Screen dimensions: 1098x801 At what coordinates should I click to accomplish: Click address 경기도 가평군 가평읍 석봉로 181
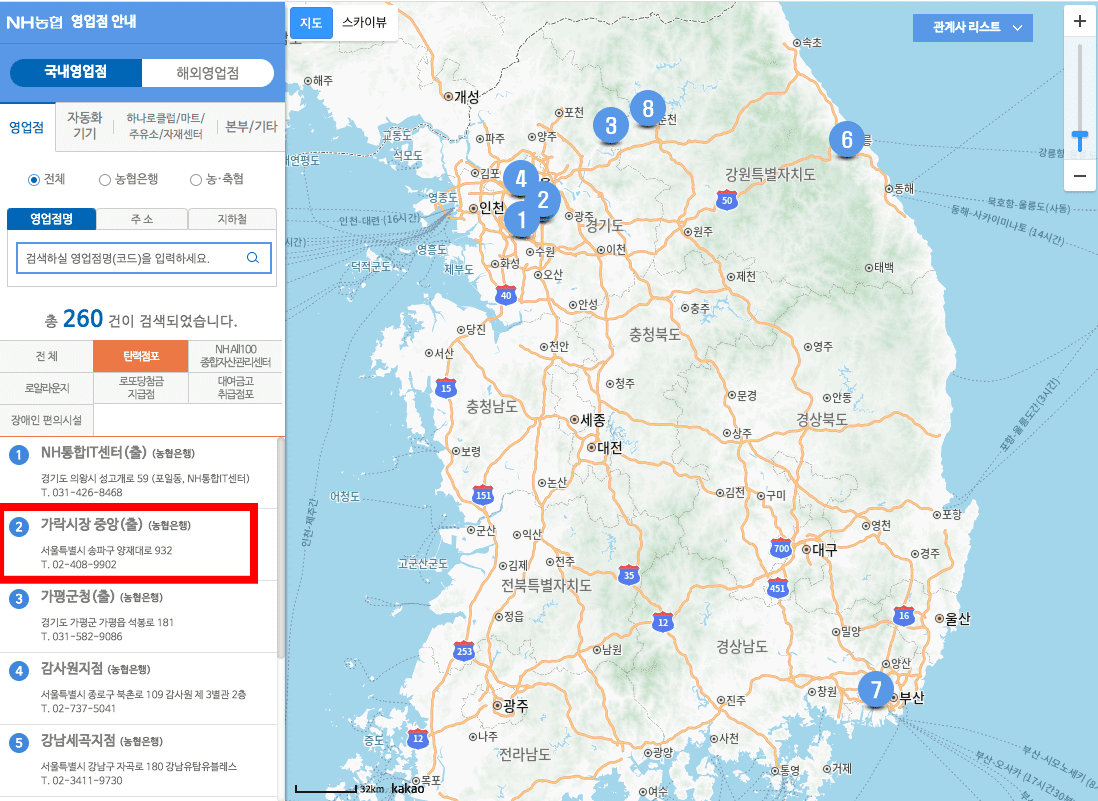tap(107, 622)
